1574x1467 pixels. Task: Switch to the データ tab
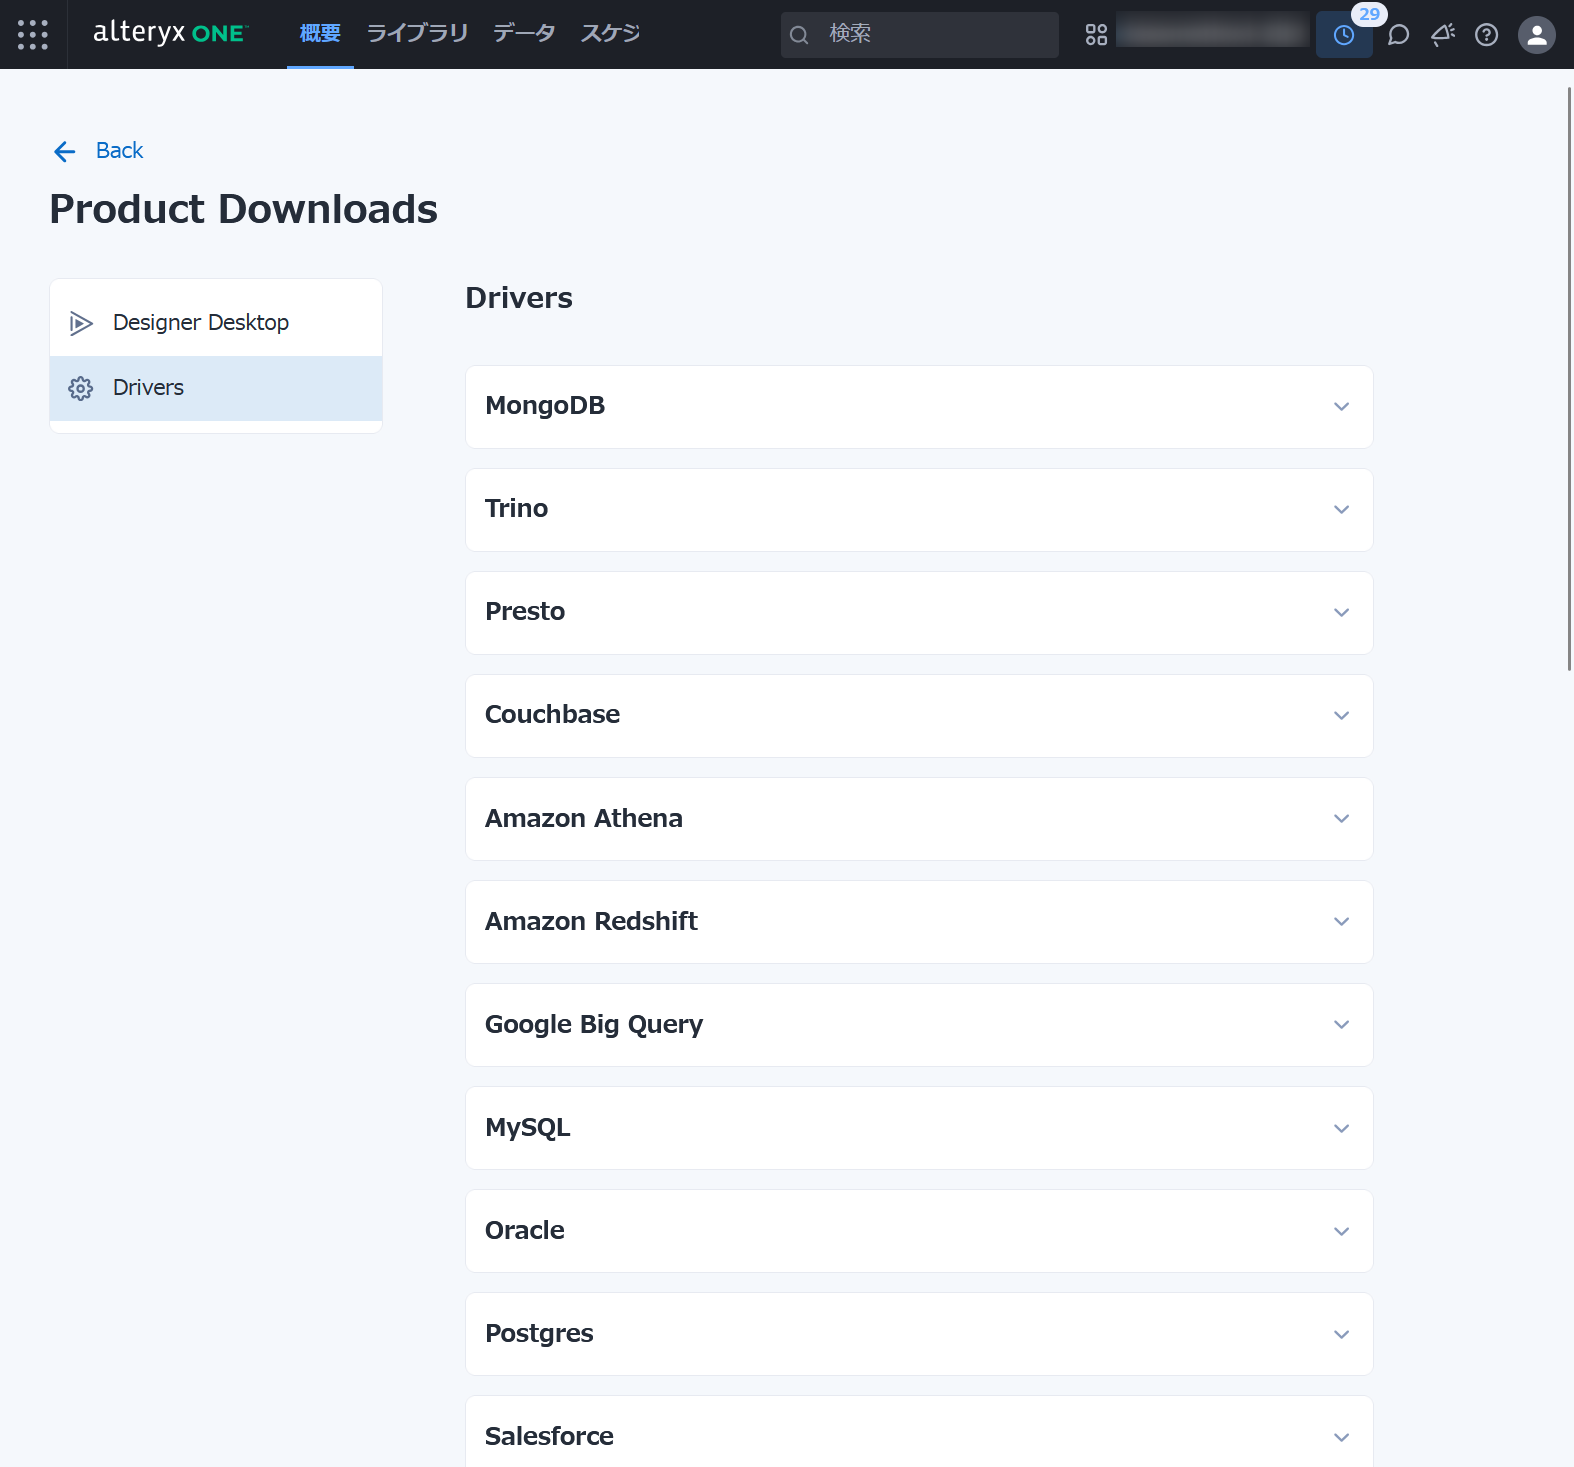click(x=524, y=34)
